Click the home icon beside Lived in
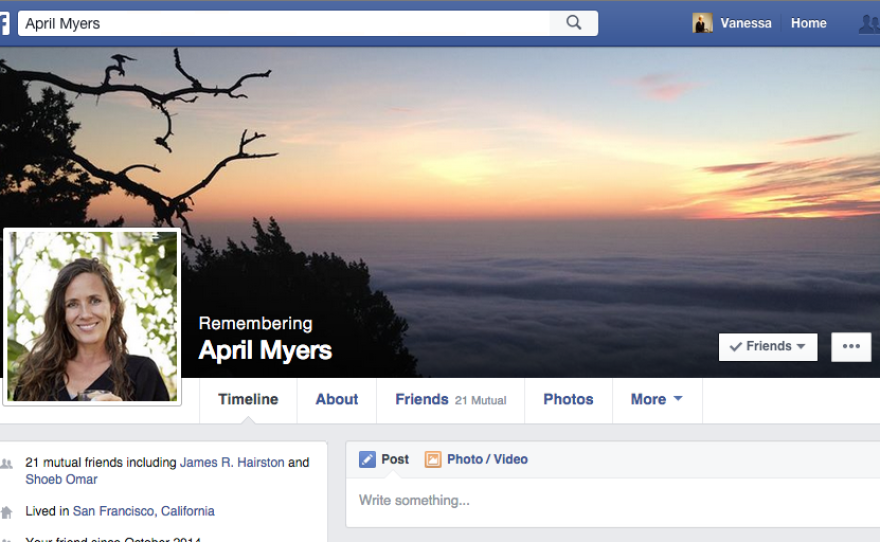The image size is (880, 542). click(8, 512)
